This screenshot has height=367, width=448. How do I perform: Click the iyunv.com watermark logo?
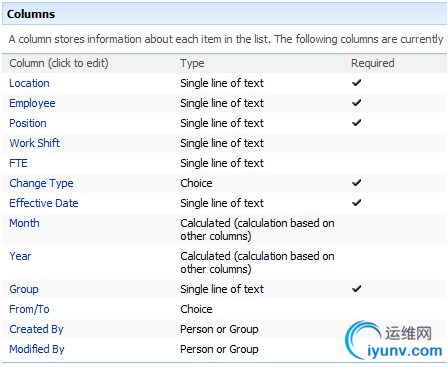394,340
